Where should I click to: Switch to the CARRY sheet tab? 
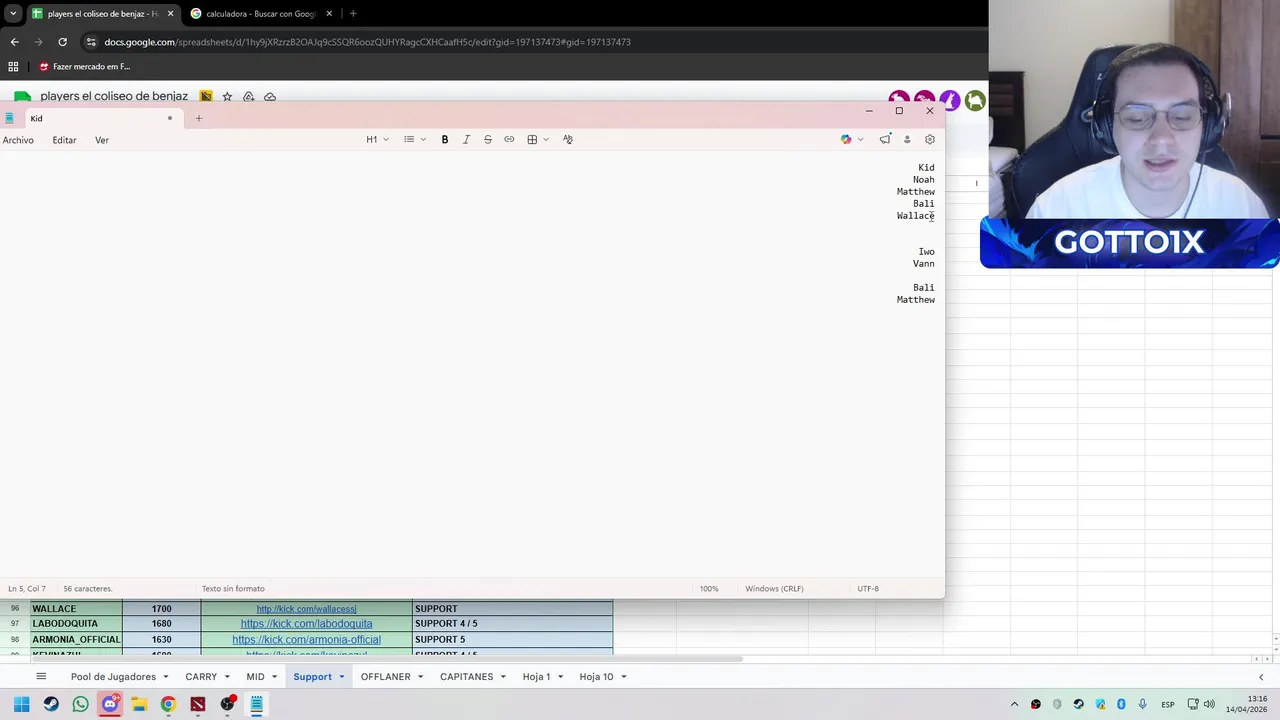(201, 677)
